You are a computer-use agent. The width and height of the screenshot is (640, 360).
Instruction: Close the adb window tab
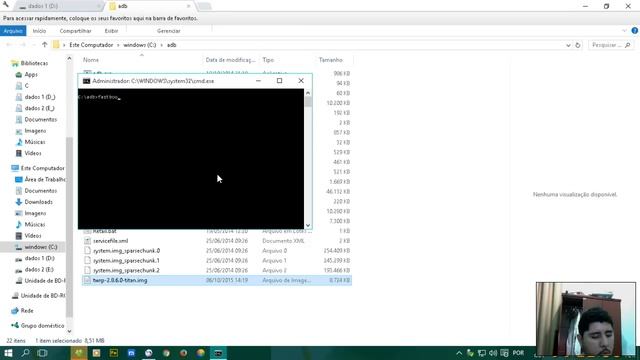189,6
